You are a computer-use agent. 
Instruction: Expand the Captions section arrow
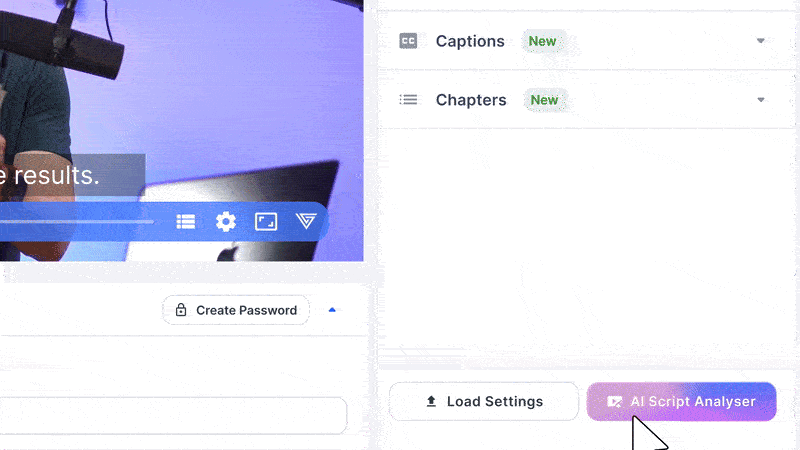(760, 41)
